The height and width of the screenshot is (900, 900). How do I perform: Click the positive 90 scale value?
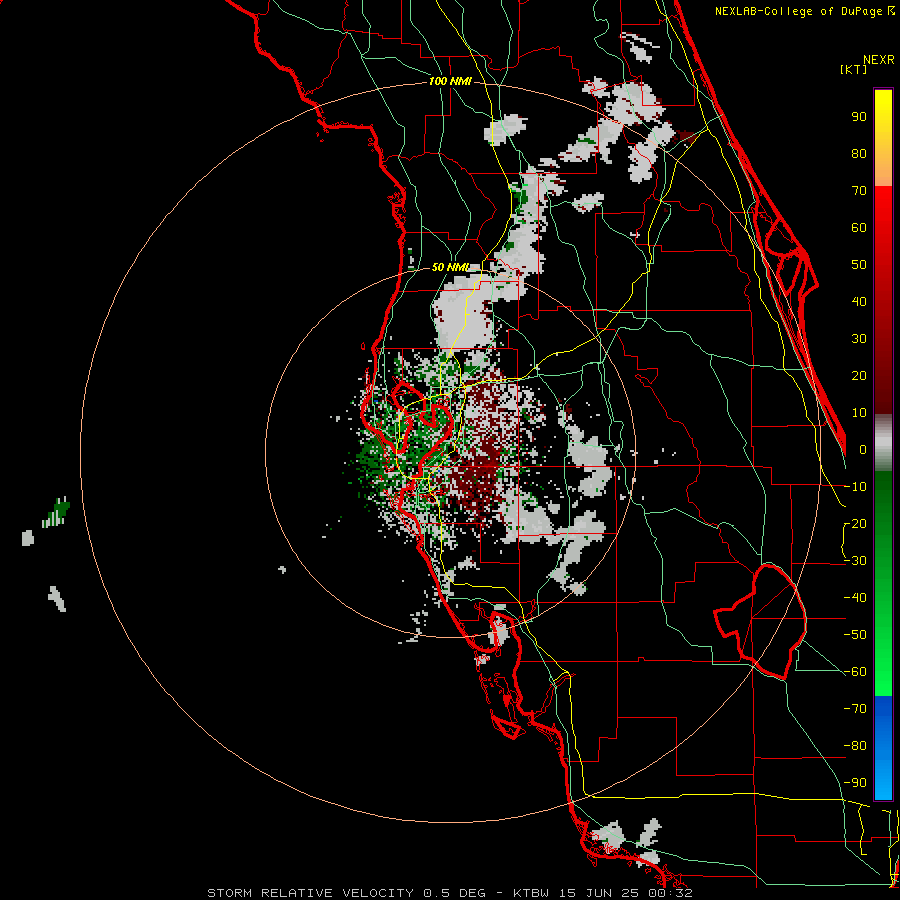pos(859,117)
